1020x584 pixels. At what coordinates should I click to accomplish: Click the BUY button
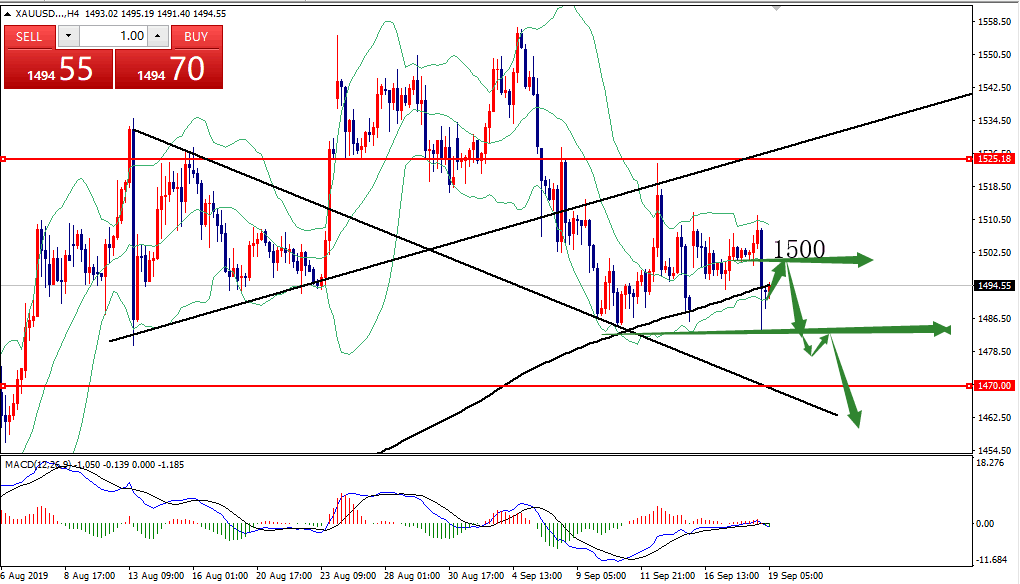(196, 36)
